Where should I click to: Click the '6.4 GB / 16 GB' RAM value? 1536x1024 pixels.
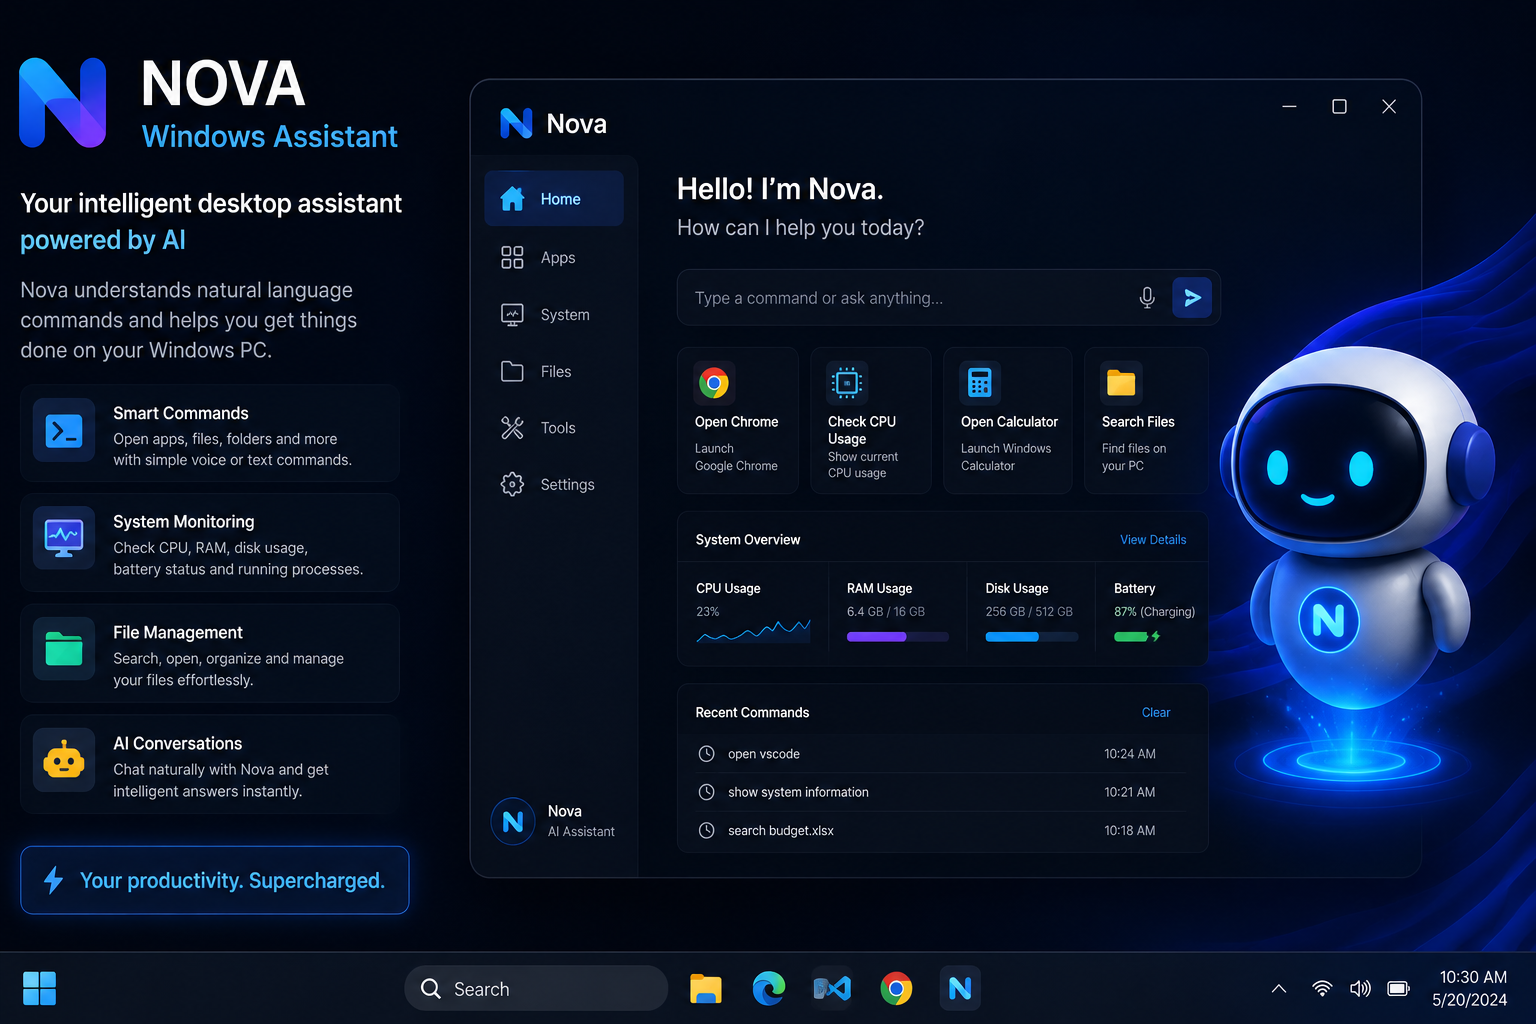click(886, 612)
